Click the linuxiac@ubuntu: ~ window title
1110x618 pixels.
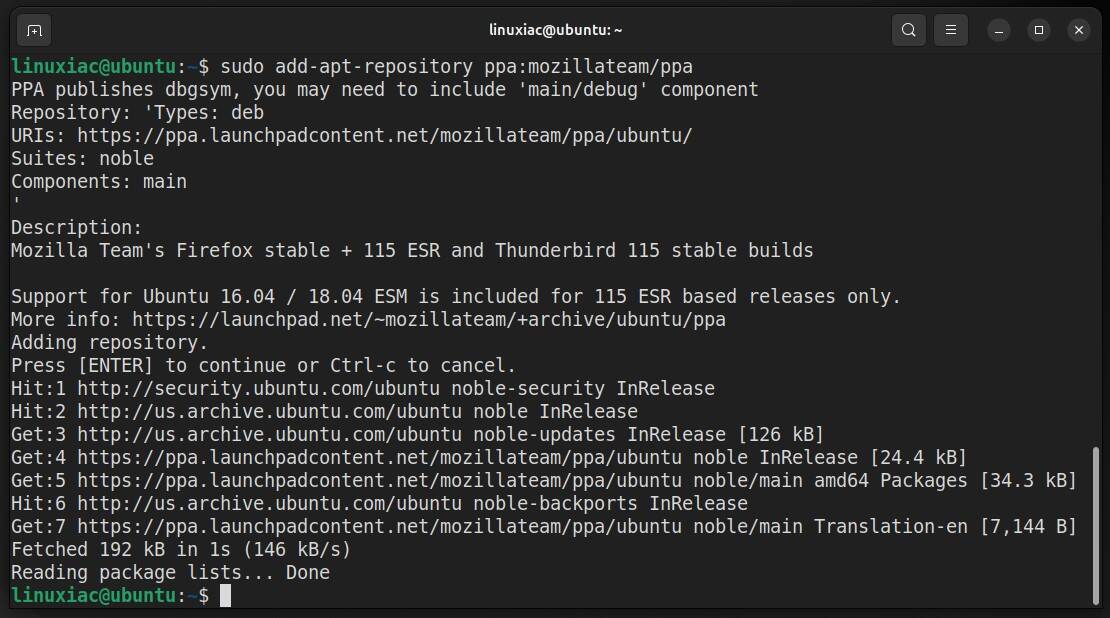(555, 30)
